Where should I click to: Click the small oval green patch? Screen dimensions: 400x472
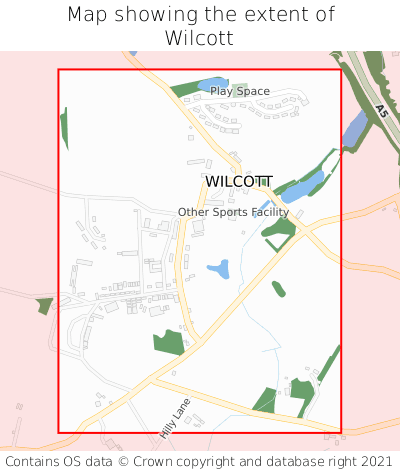coord(278,289)
